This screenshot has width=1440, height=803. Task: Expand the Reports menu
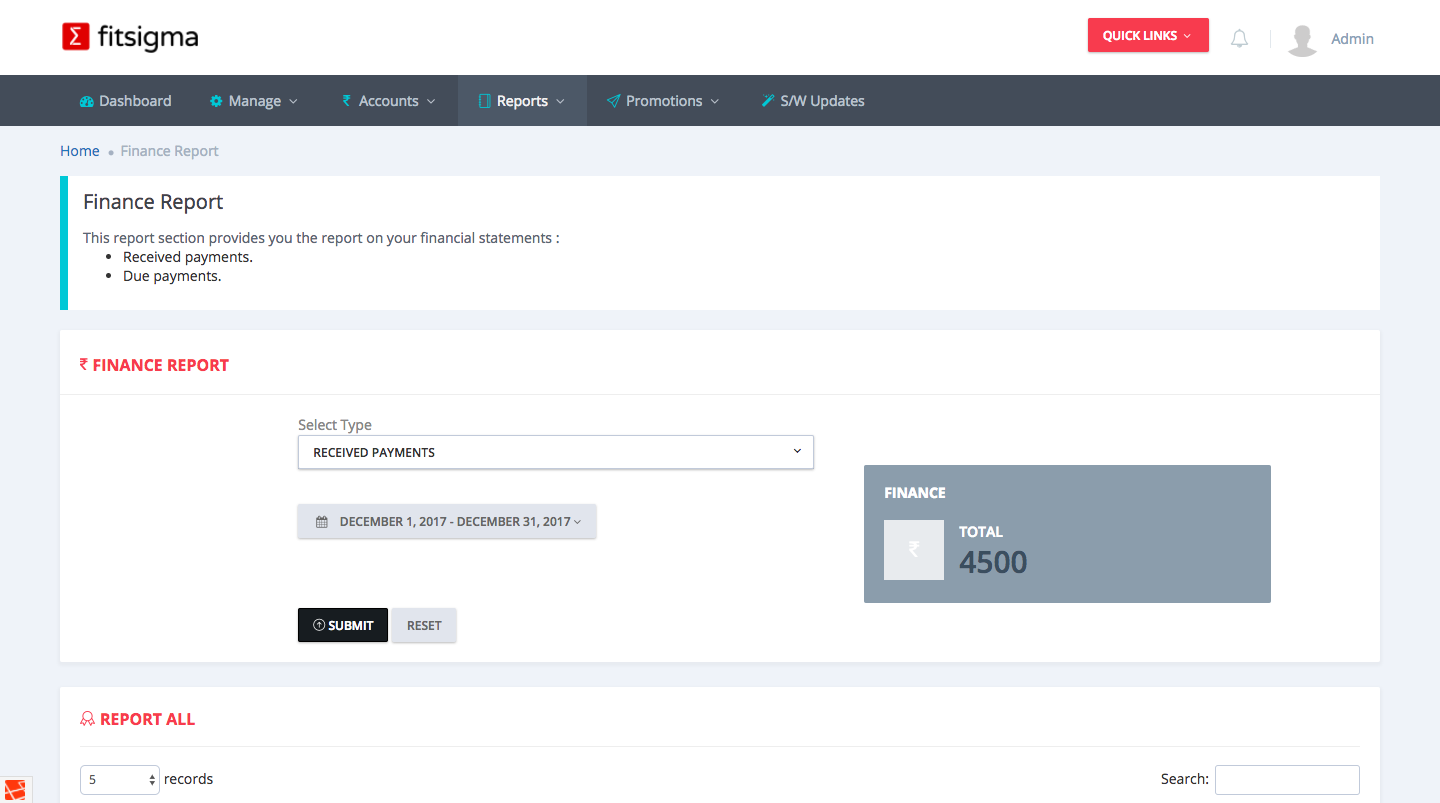tap(522, 101)
